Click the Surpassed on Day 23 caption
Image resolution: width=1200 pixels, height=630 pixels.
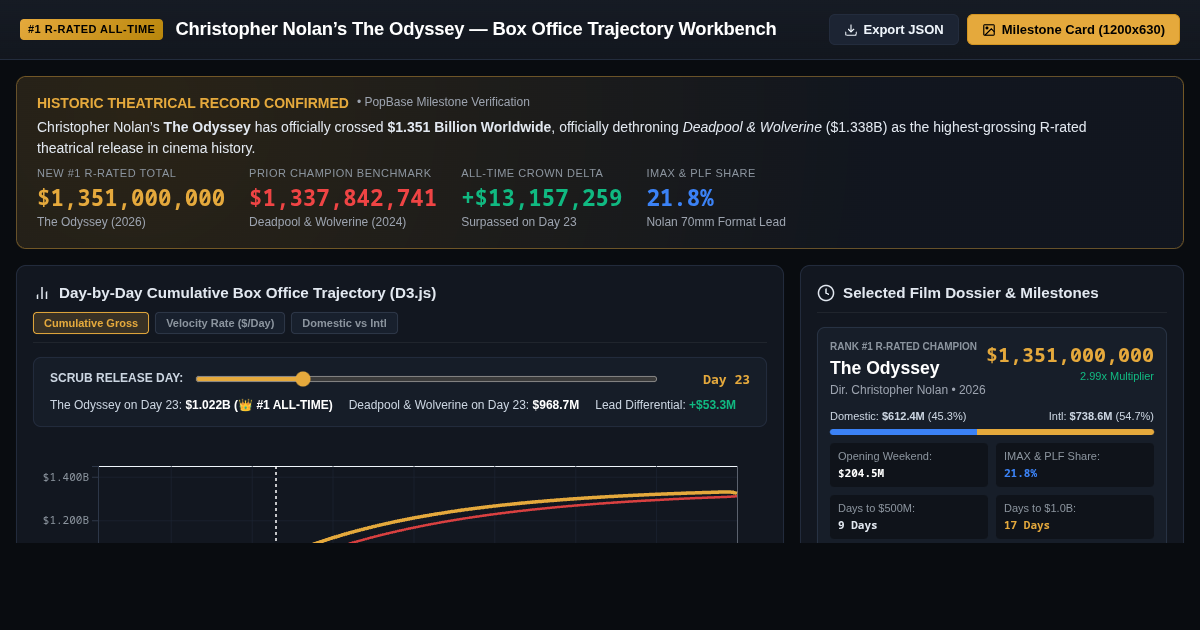point(519,222)
